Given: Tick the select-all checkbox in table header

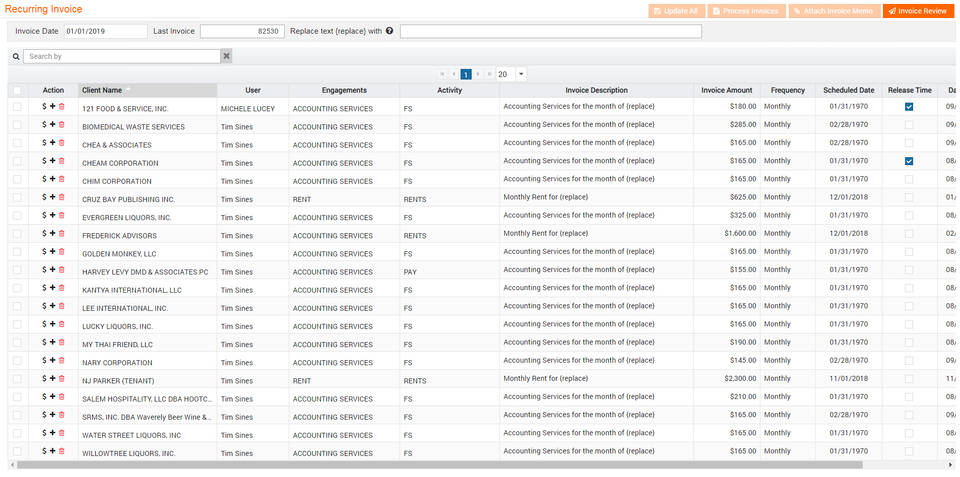Looking at the screenshot, I should tap(17, 91).
